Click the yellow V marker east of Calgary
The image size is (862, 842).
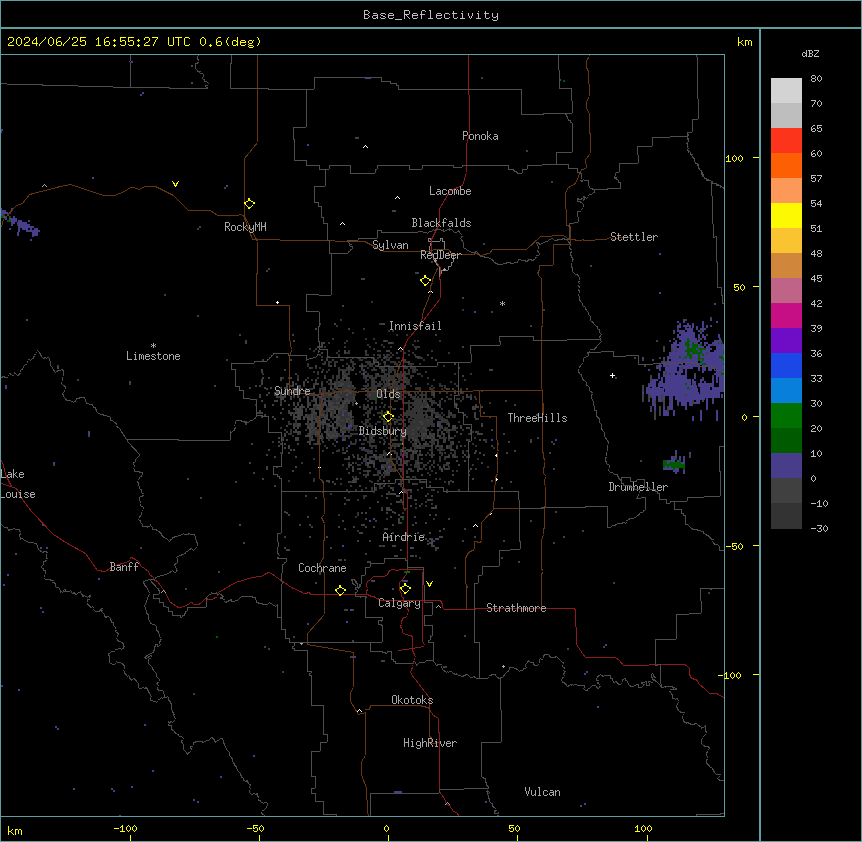tap(429, 584)
